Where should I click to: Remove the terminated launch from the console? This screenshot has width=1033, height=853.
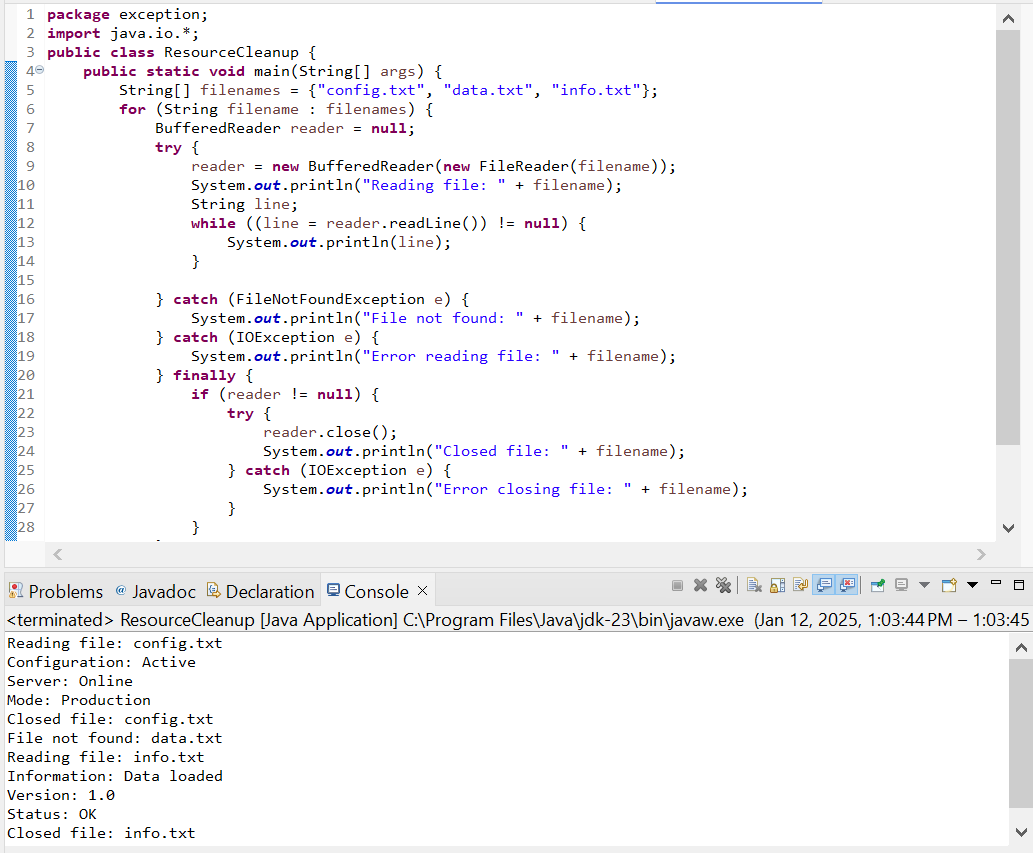700,586
